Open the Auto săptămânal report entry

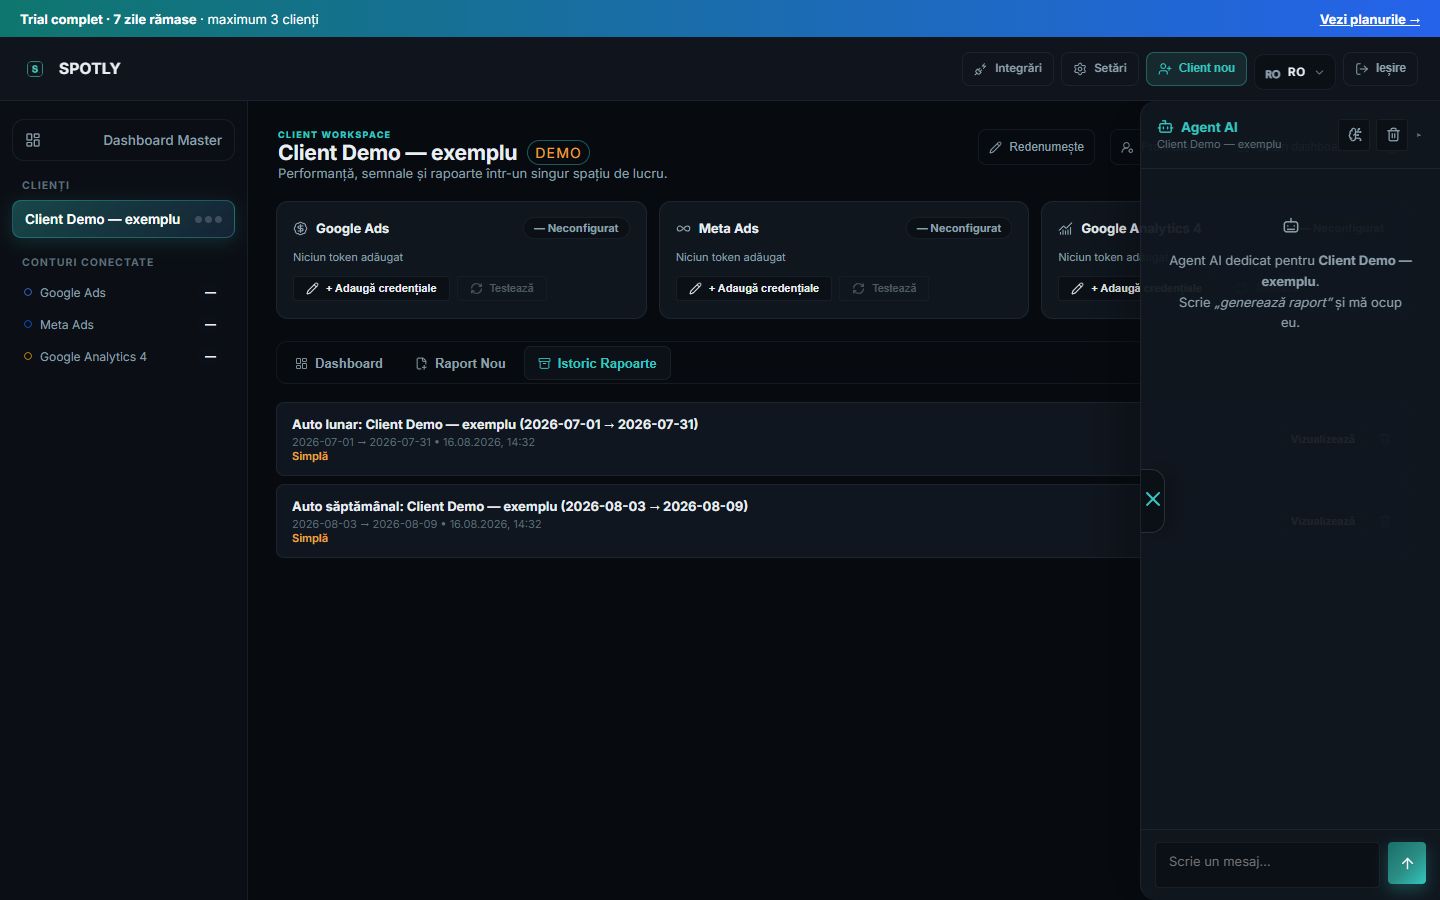[708, 521]
